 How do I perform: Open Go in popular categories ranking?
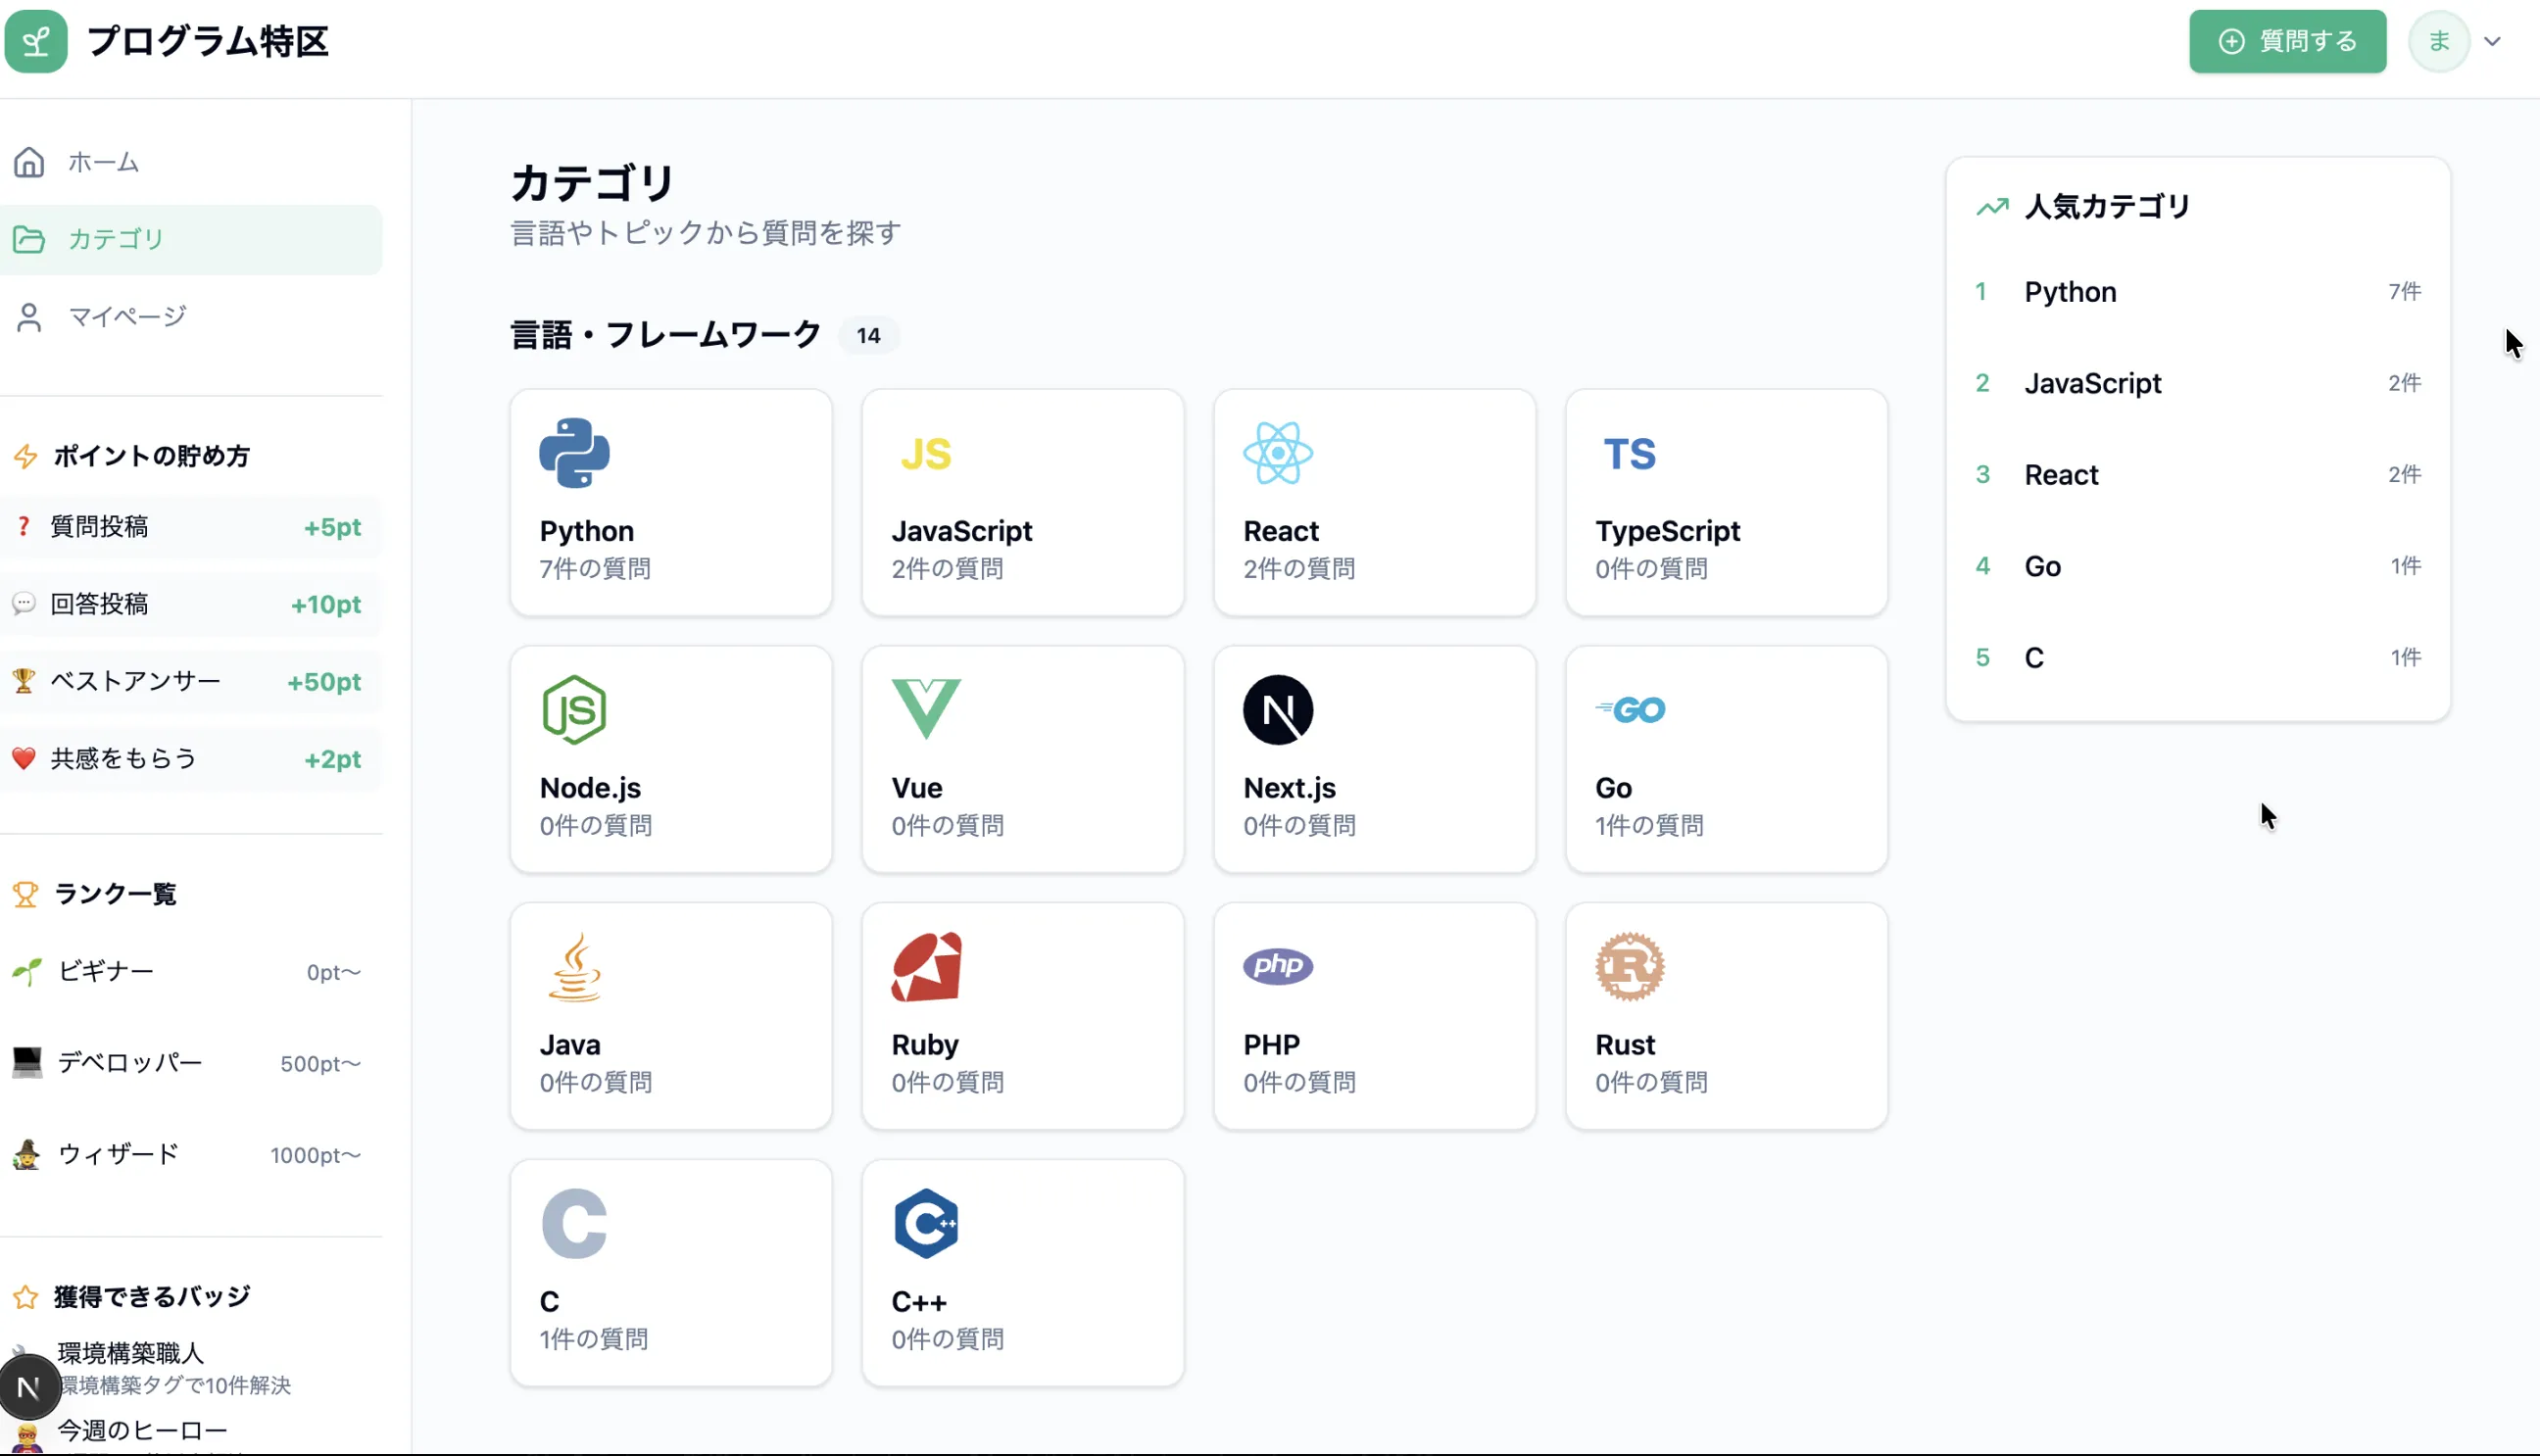(2042, 566)
